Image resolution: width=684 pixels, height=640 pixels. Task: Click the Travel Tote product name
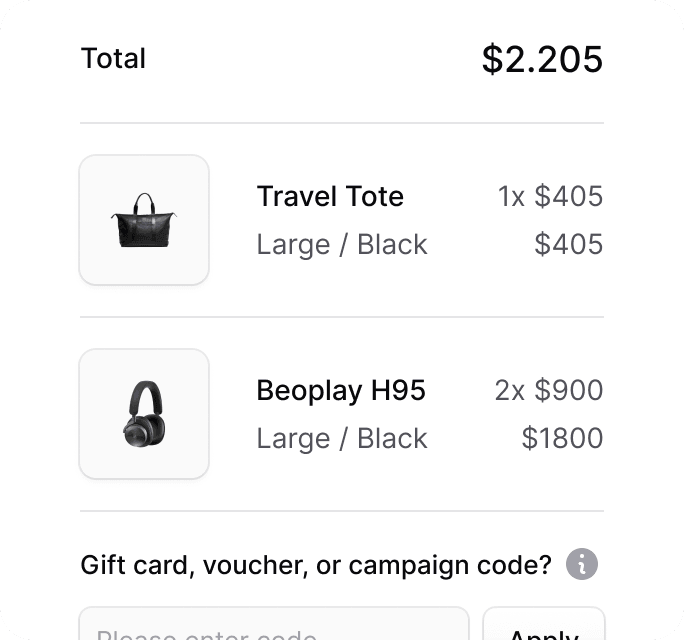330,196
